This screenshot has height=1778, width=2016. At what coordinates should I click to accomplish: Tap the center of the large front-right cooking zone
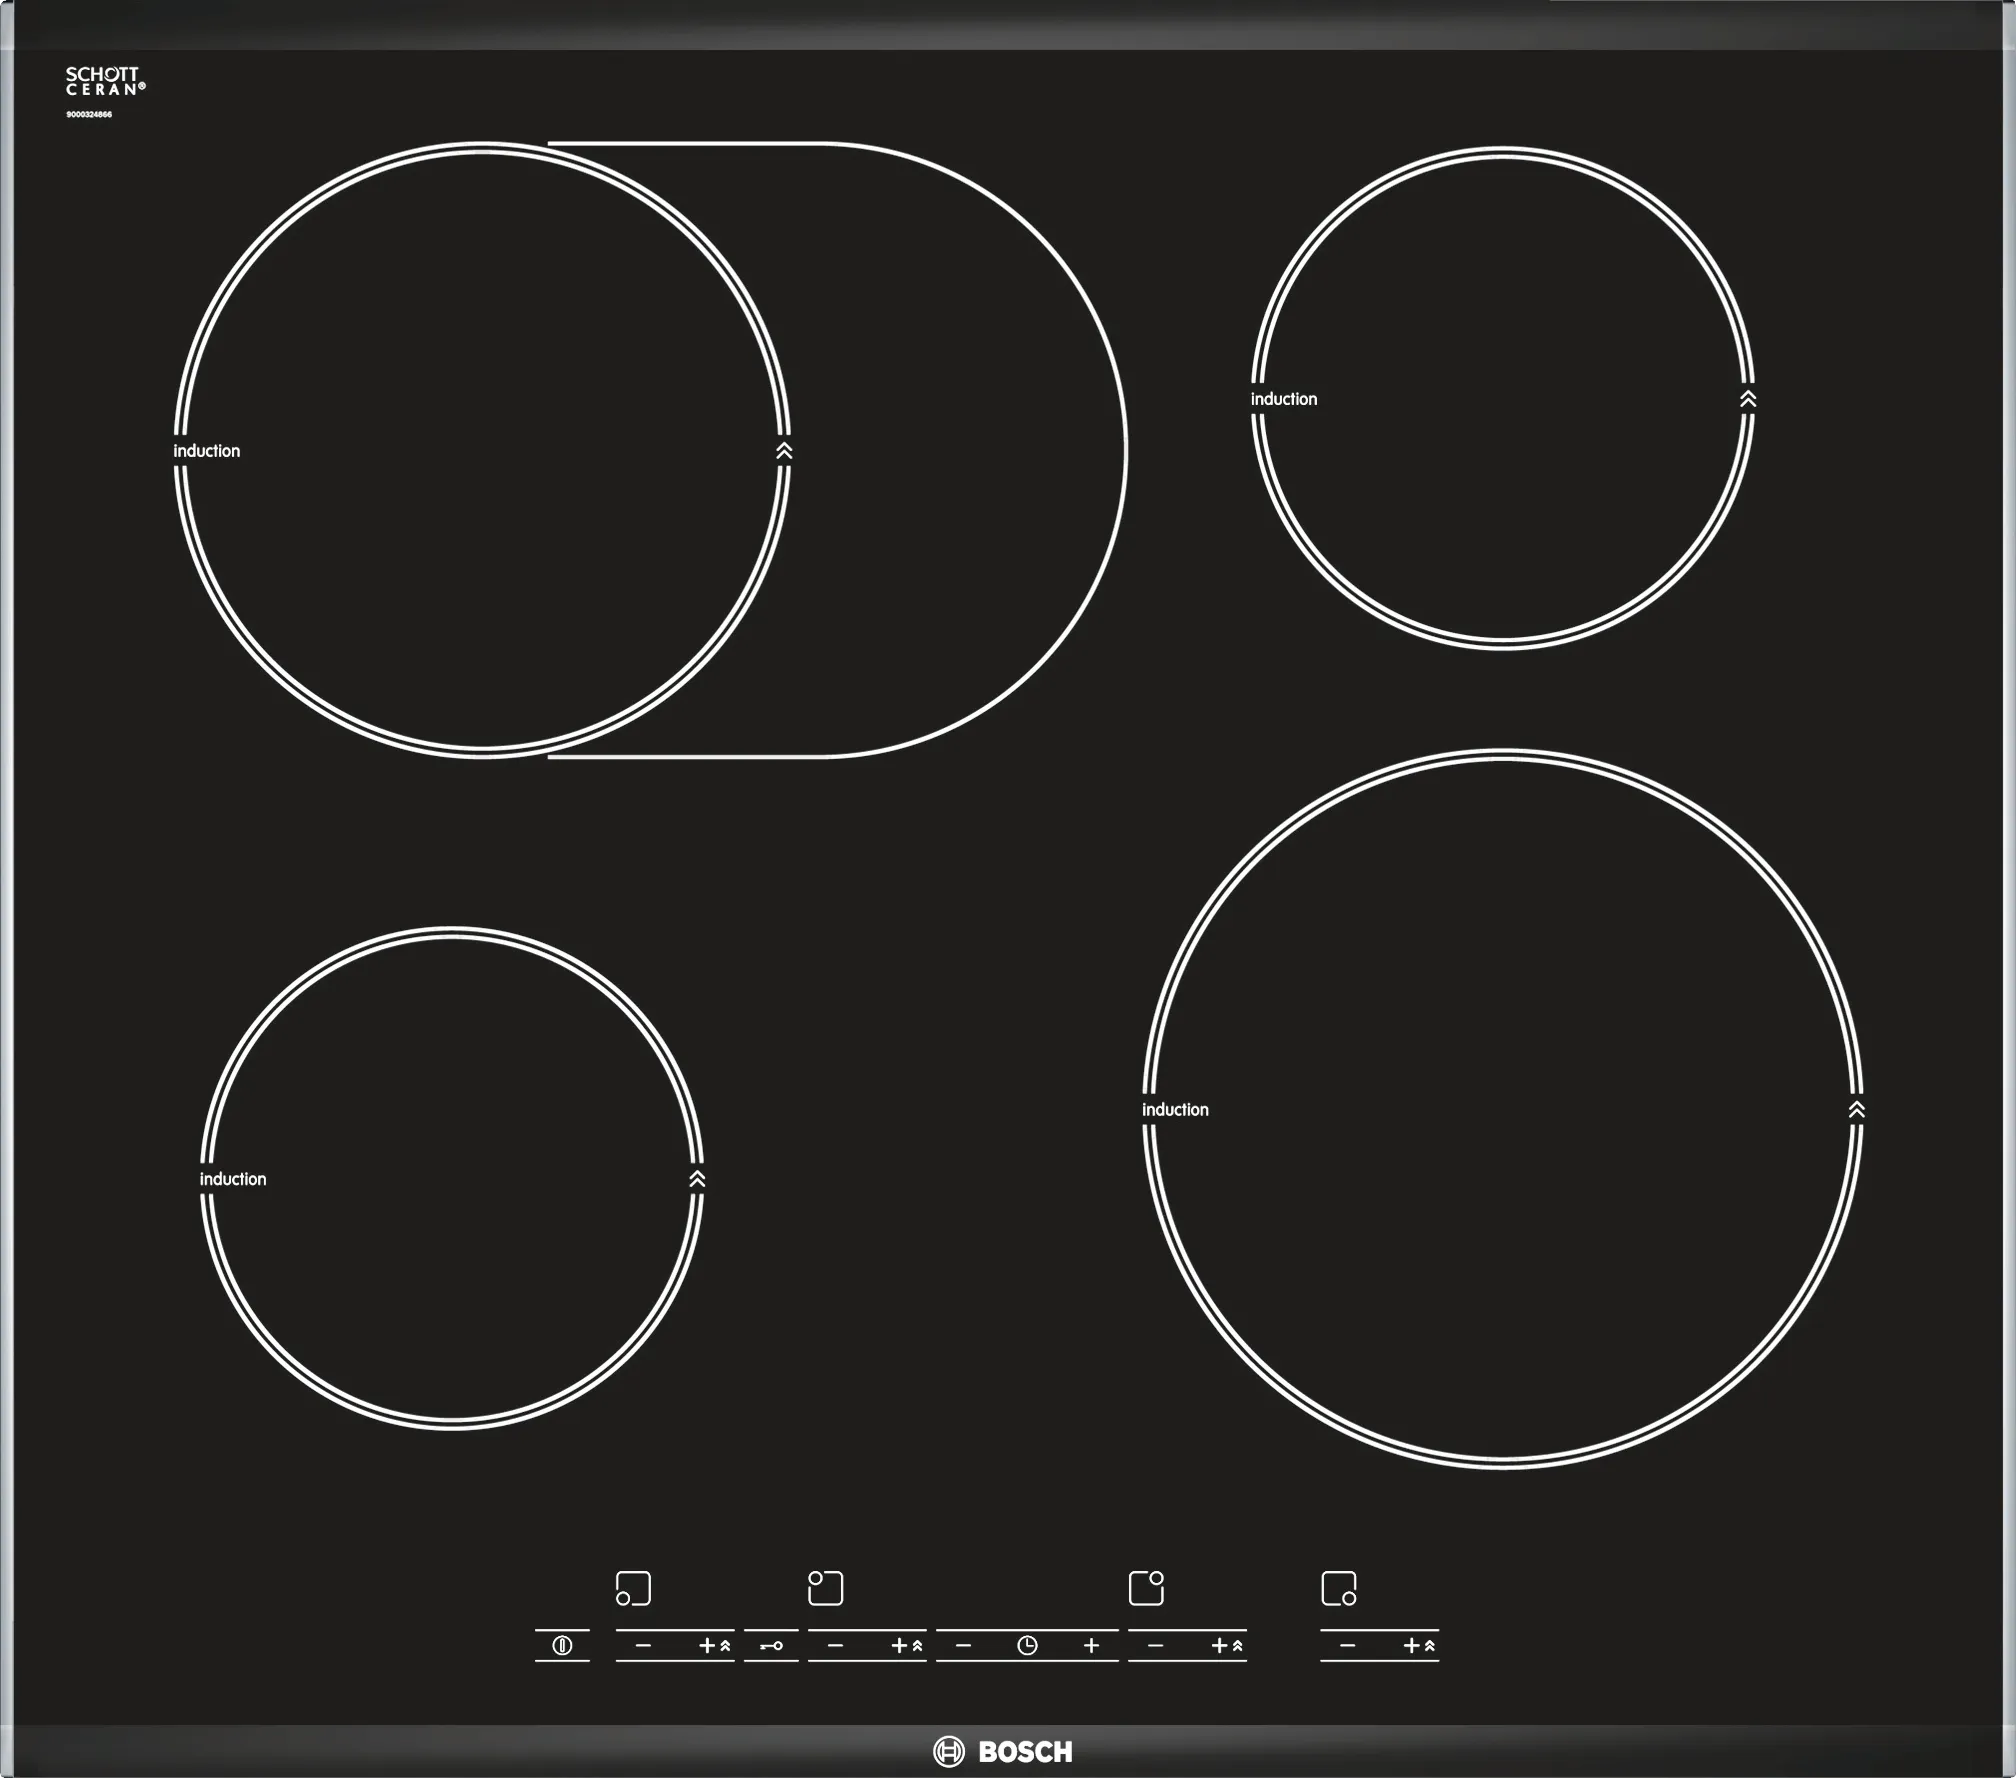[x=1503, y=1109]
